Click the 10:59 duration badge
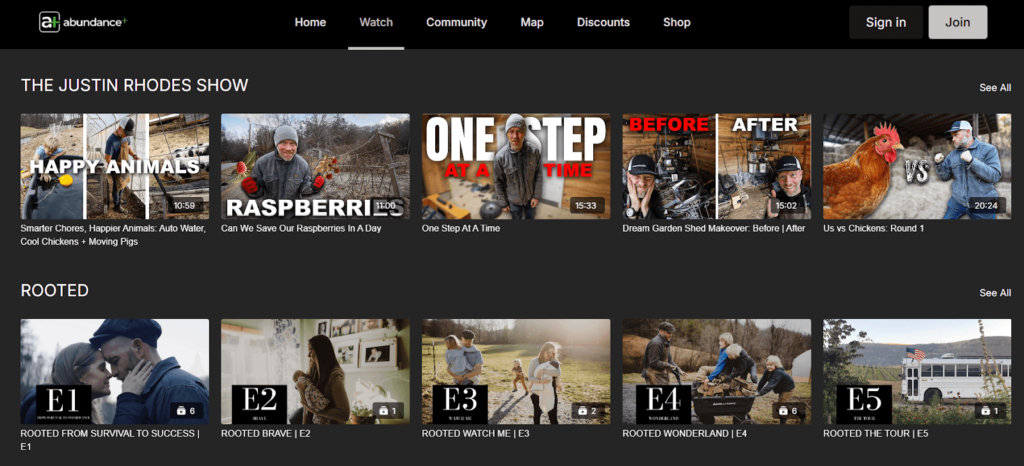Viewport: 1024px width, 466px height. (x=184, y=206)
